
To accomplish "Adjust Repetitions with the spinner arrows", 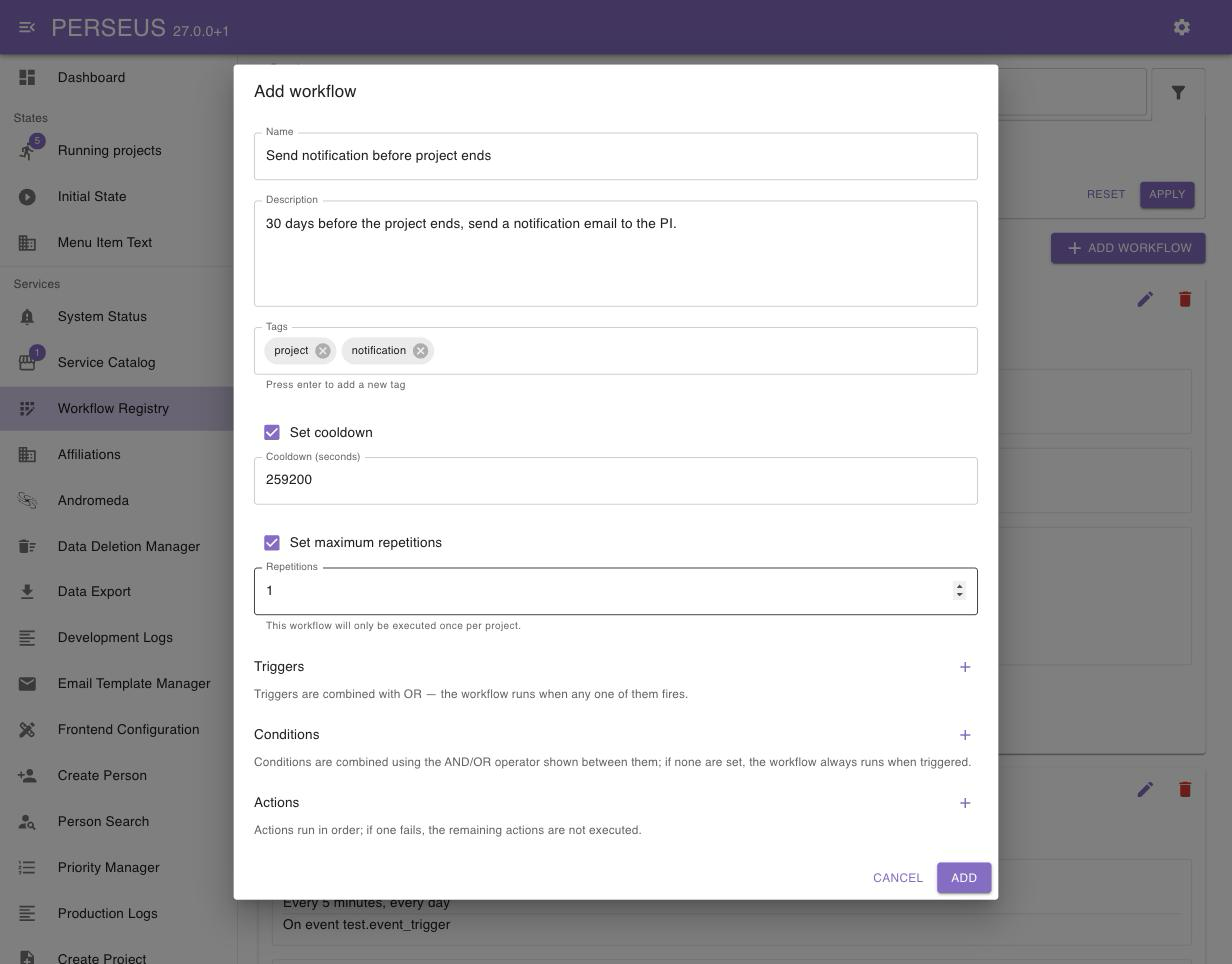I will pyautogui.click(x=959, y=591).
